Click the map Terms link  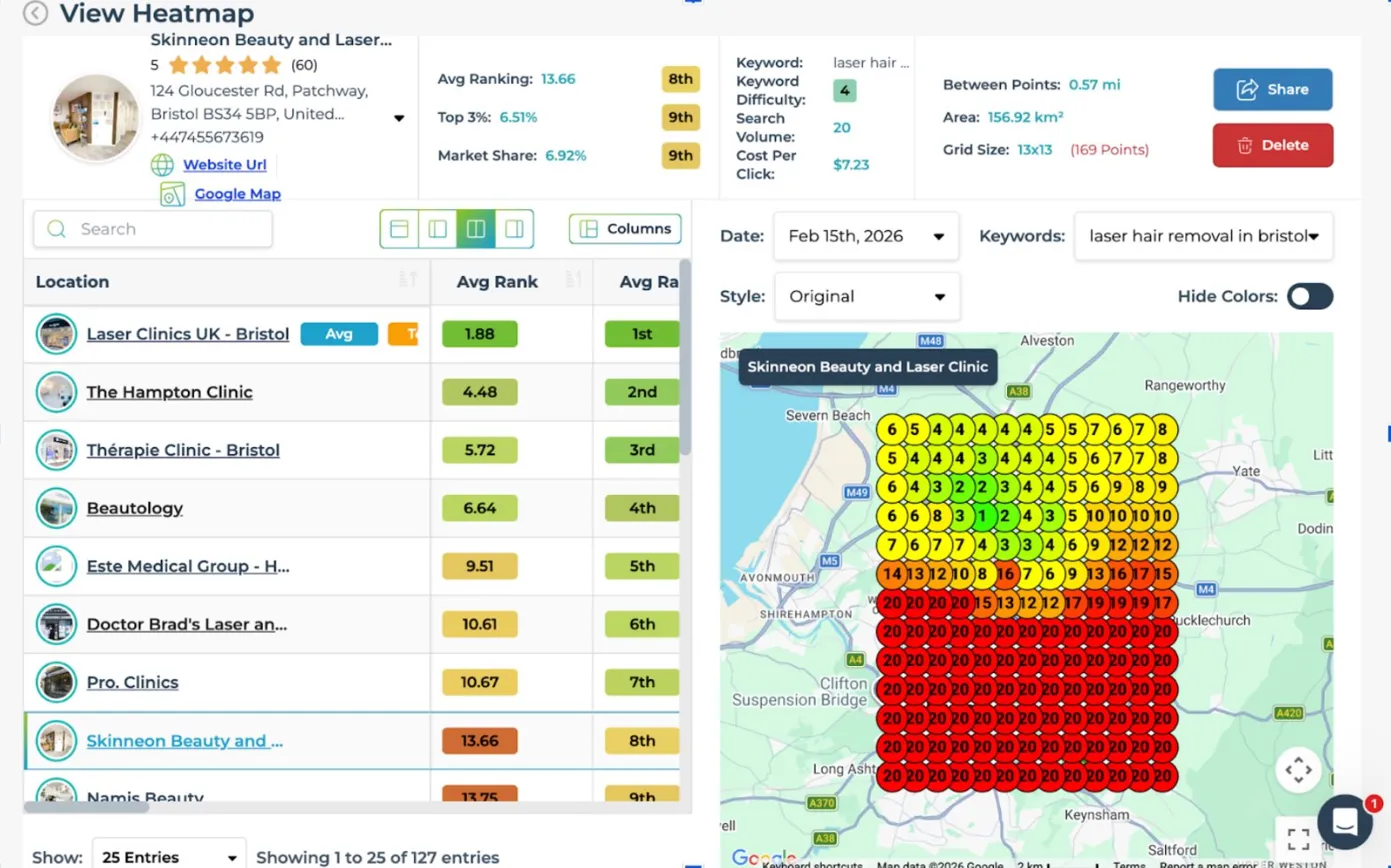click(1129, 864)
